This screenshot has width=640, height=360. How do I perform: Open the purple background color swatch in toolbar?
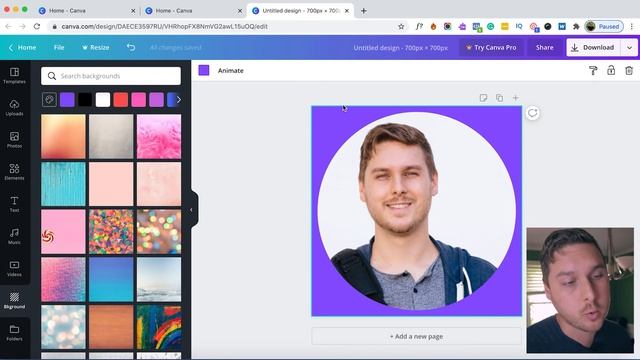[204, 70]
